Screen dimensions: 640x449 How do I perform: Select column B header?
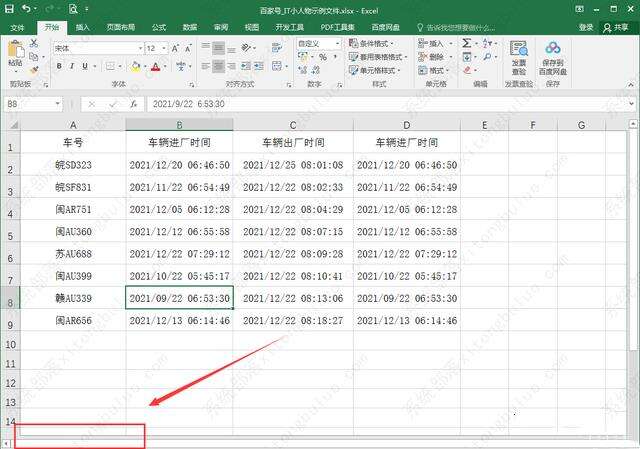click(x=179, y=125)
